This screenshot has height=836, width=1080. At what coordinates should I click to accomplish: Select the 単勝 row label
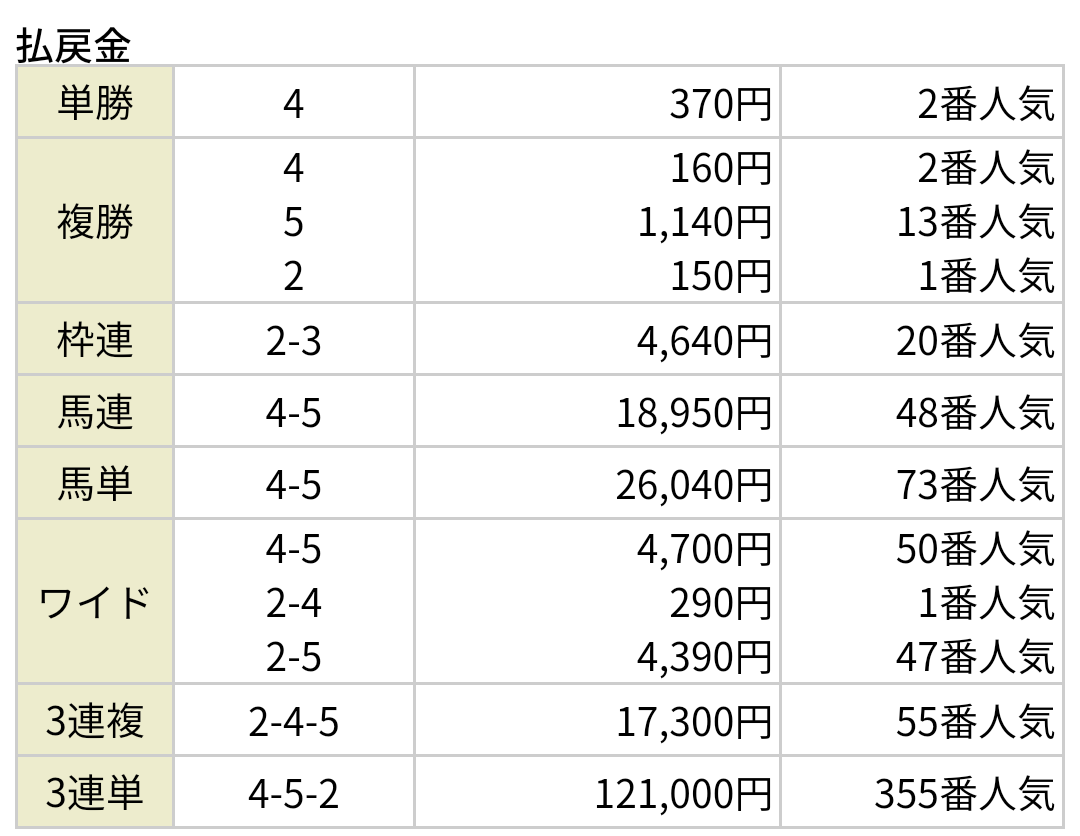point(95,103)
